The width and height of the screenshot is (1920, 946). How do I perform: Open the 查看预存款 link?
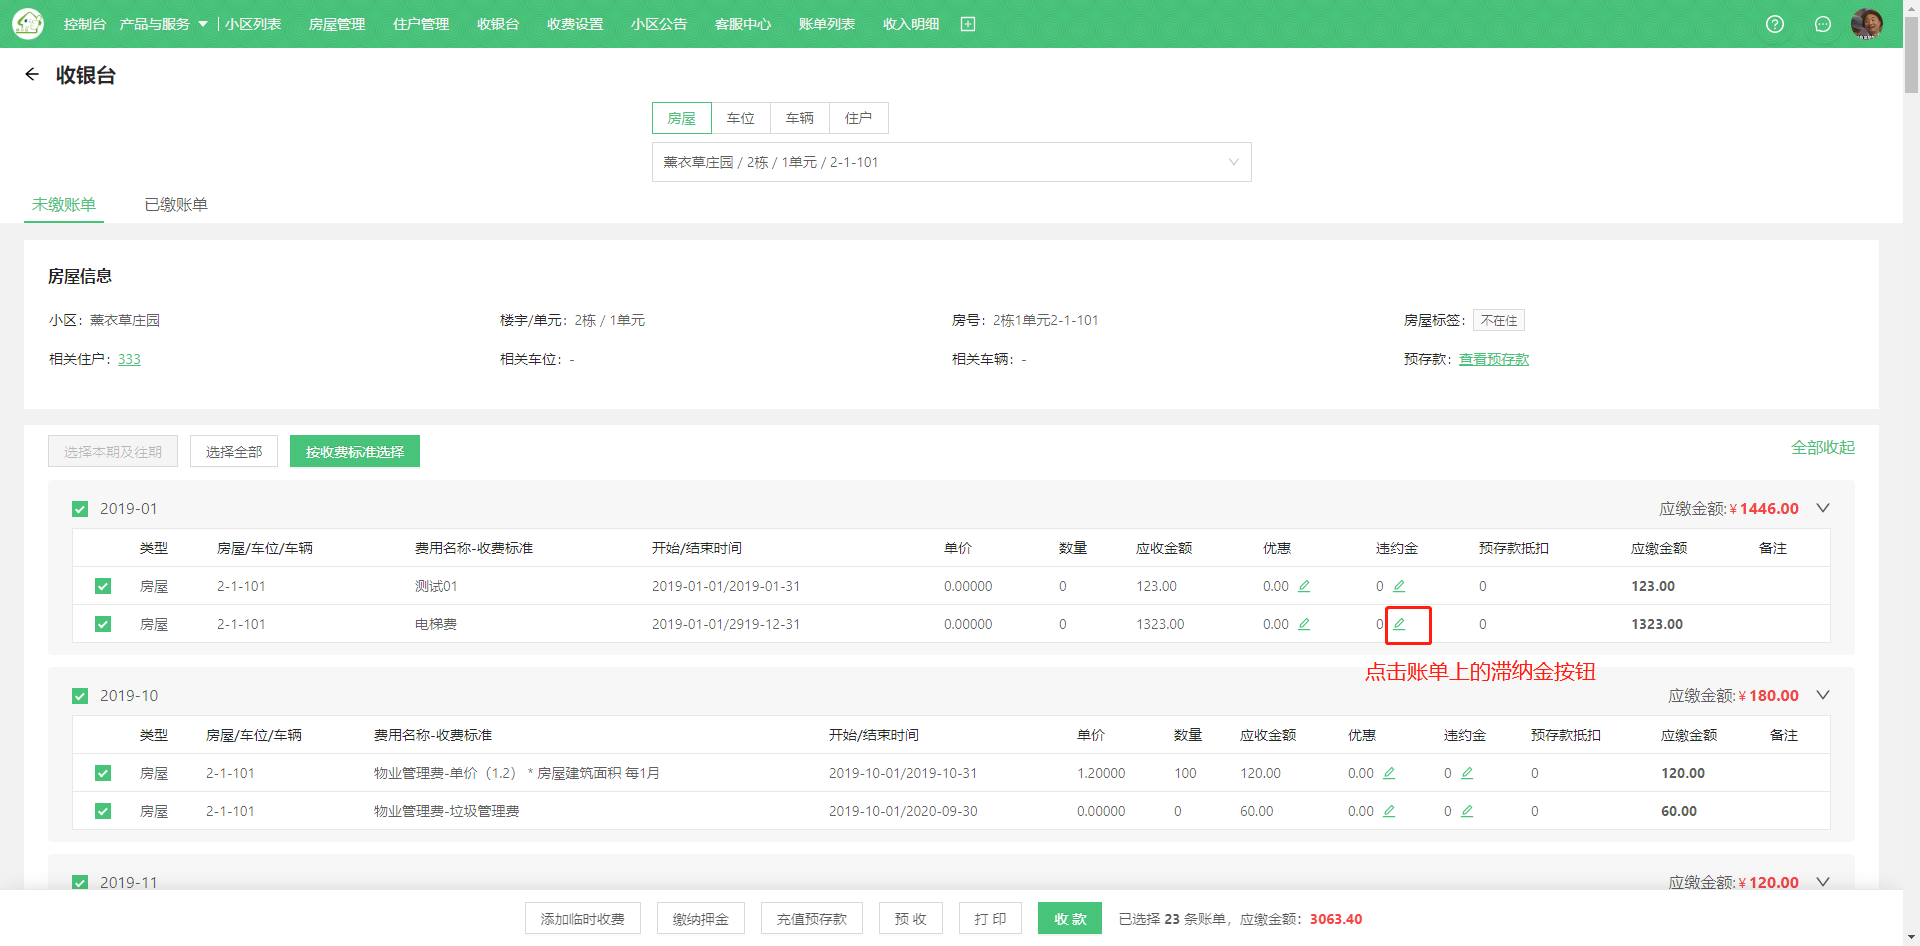click(x=1494, y=359)
